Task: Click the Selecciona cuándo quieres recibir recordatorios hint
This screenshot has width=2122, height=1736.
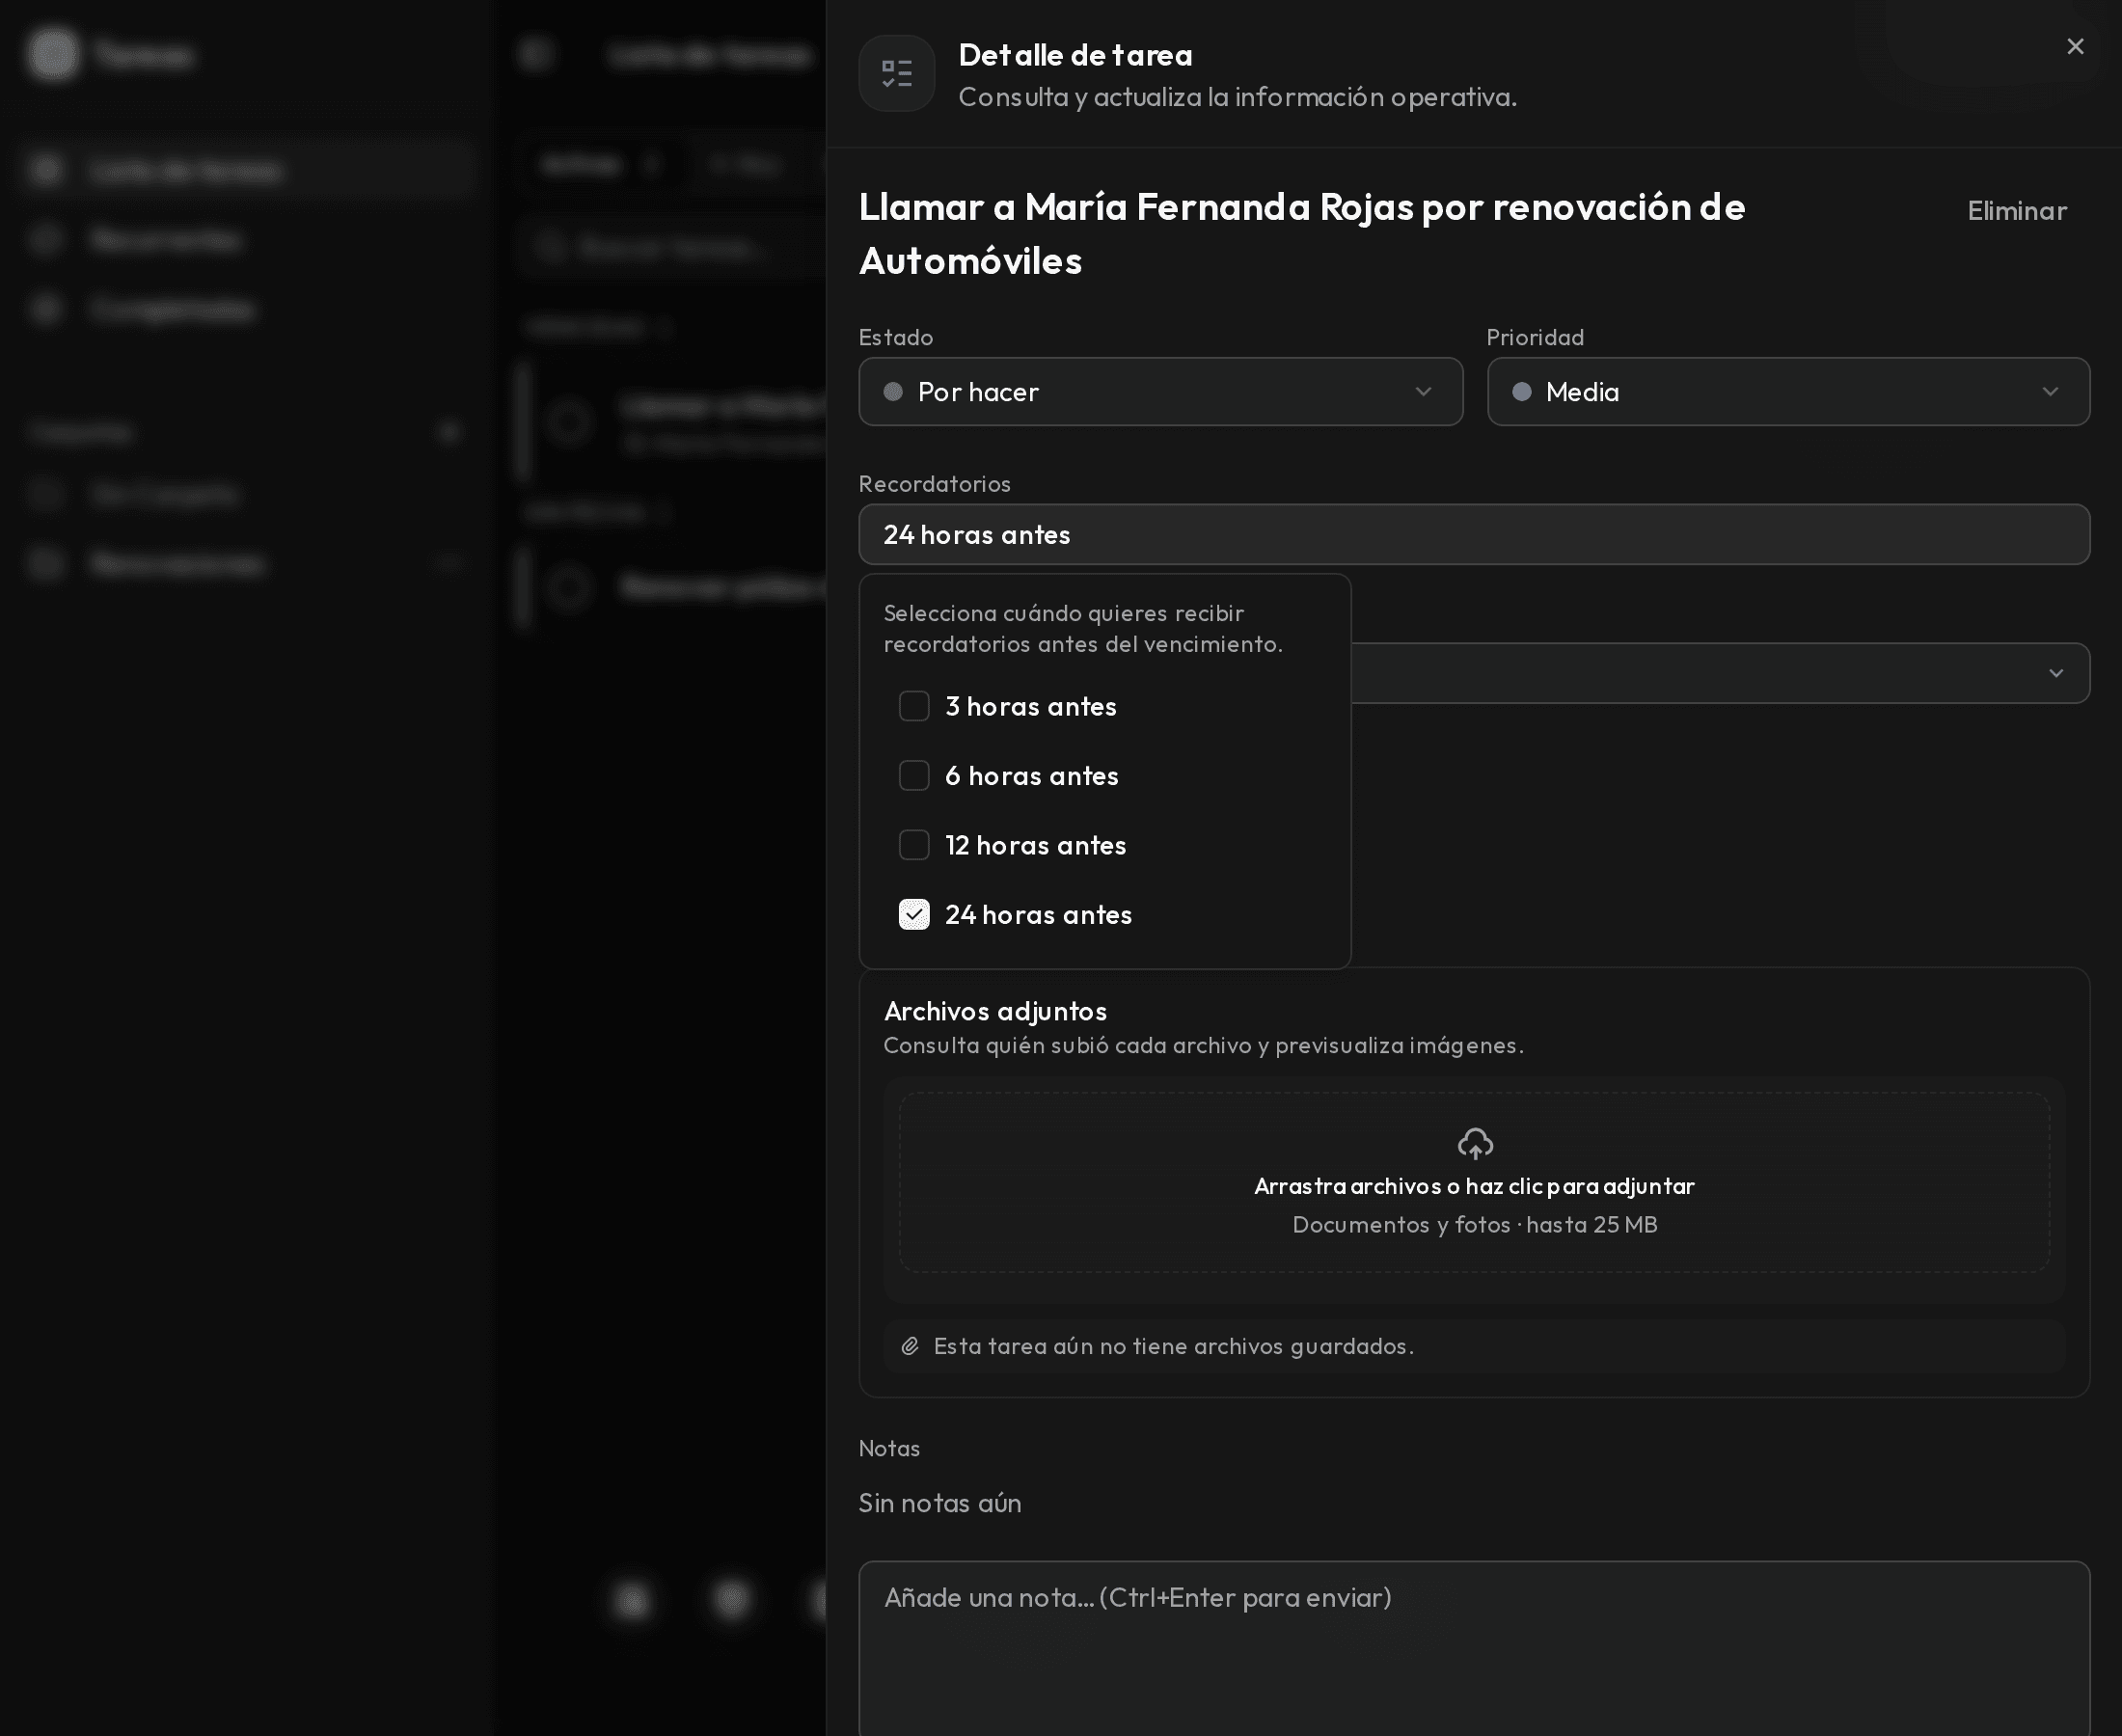Action: point(1083,628)
